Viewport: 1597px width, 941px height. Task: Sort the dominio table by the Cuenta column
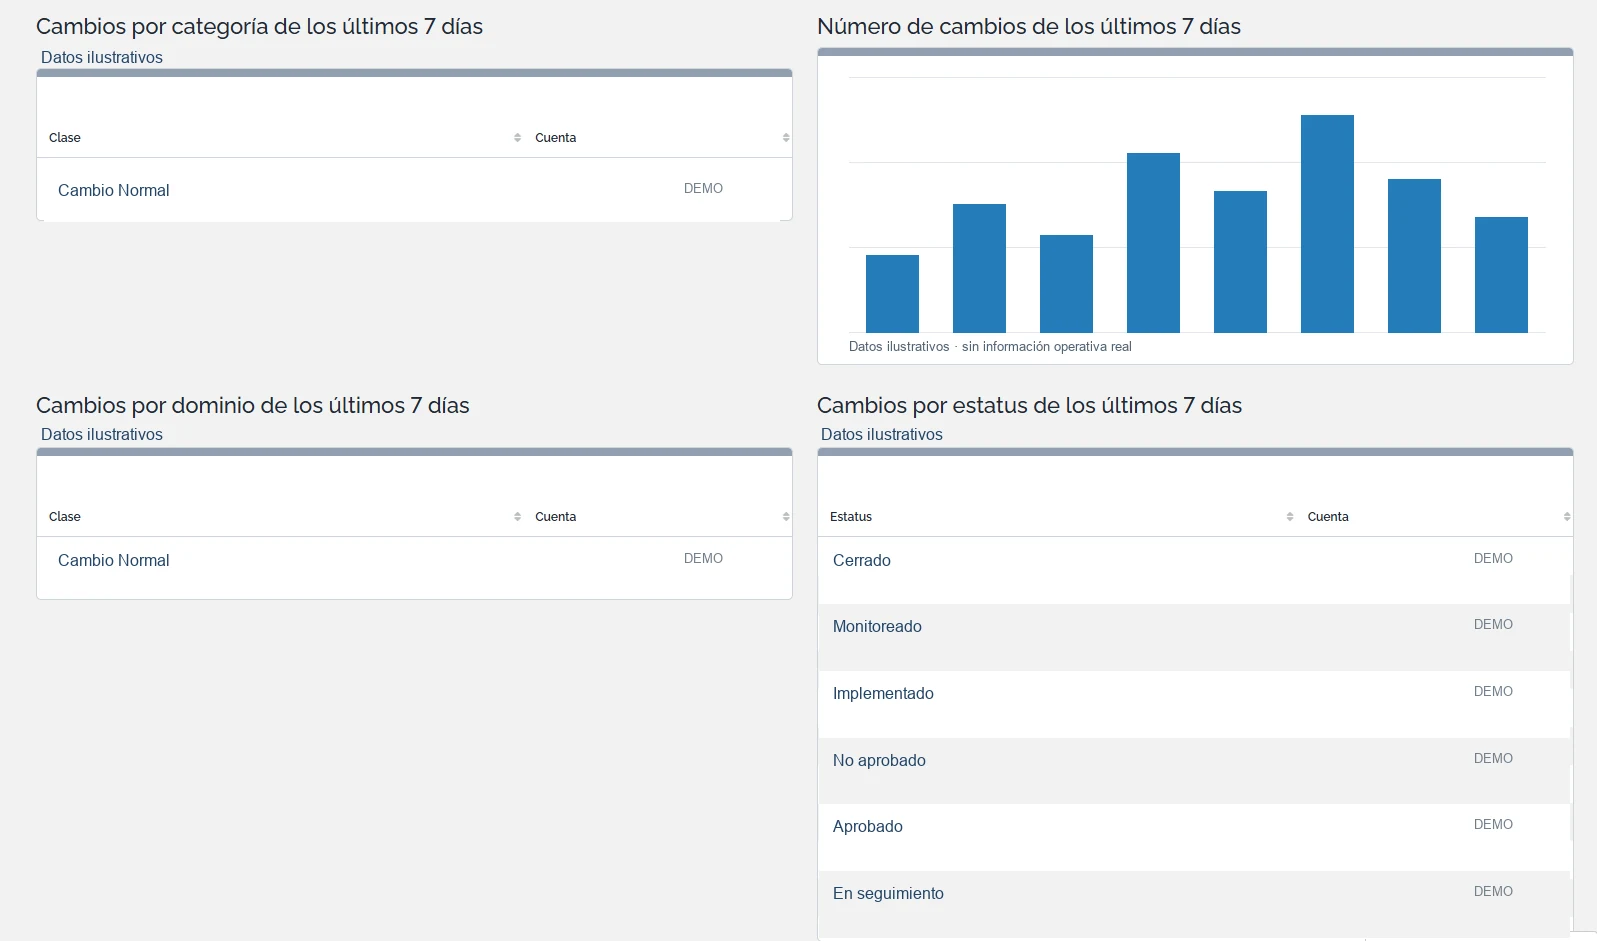coord(786,517)
